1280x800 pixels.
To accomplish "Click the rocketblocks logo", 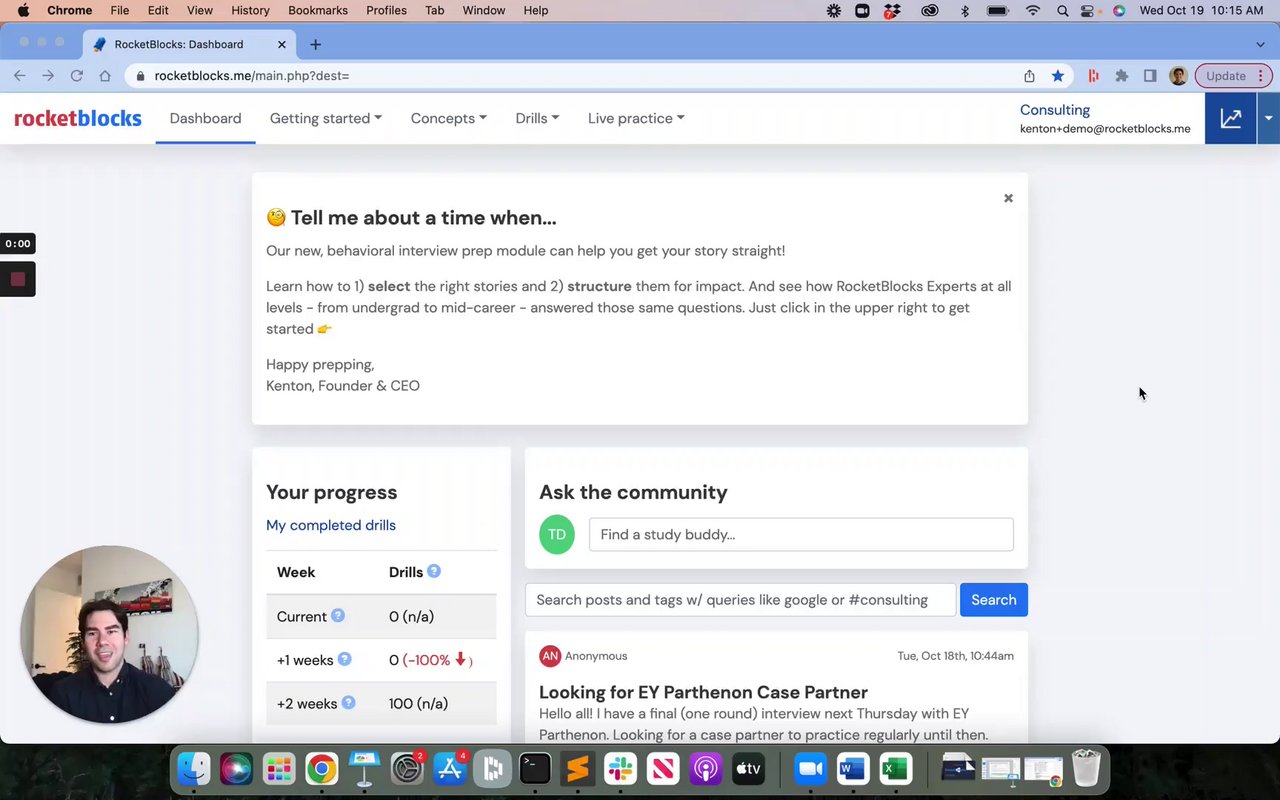I will pyautogui.click(x=78, y=118).
